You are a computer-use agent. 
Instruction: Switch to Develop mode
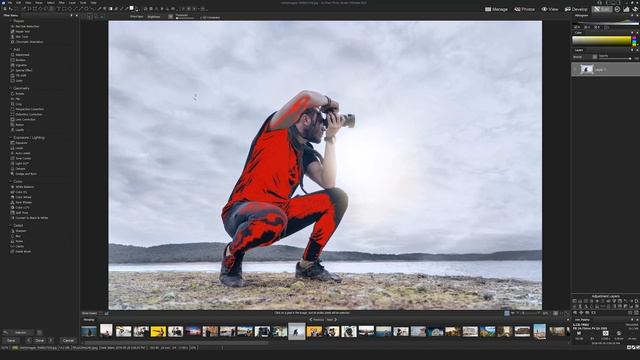click(576, 9)
